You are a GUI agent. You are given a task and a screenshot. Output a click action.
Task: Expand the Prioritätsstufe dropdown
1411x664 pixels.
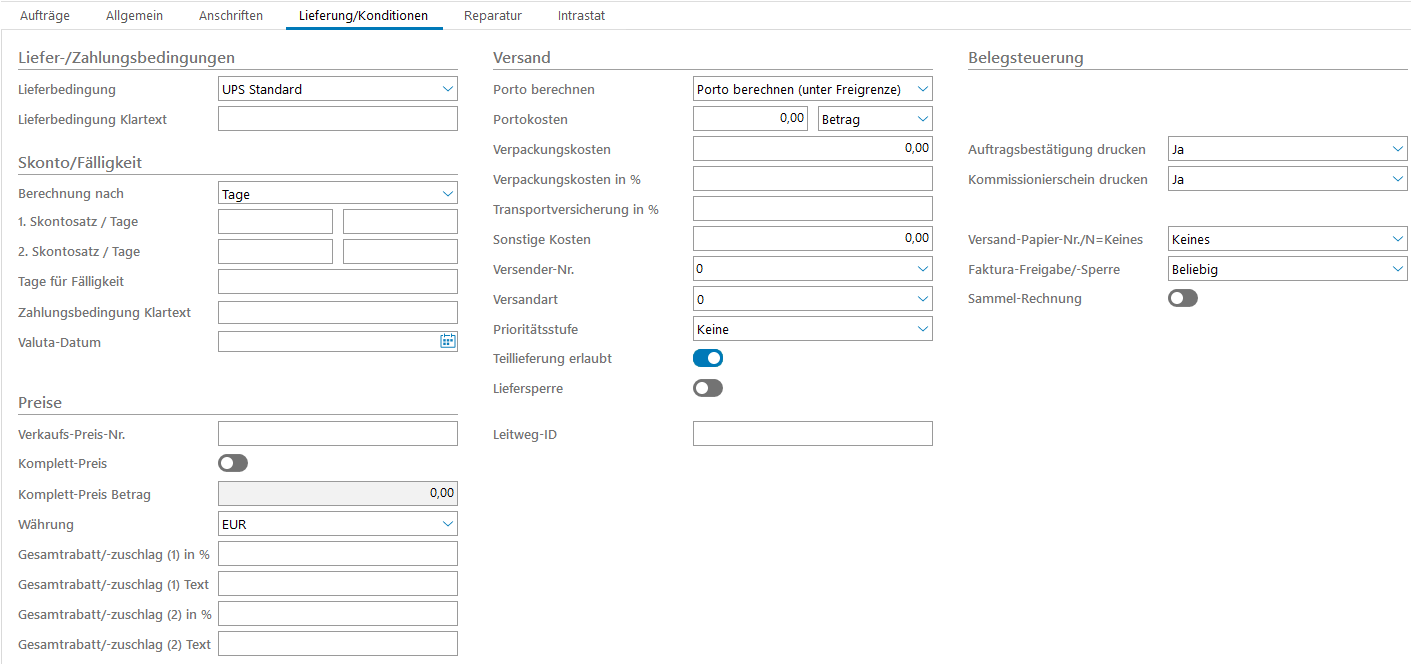click(x=922, y=329)
